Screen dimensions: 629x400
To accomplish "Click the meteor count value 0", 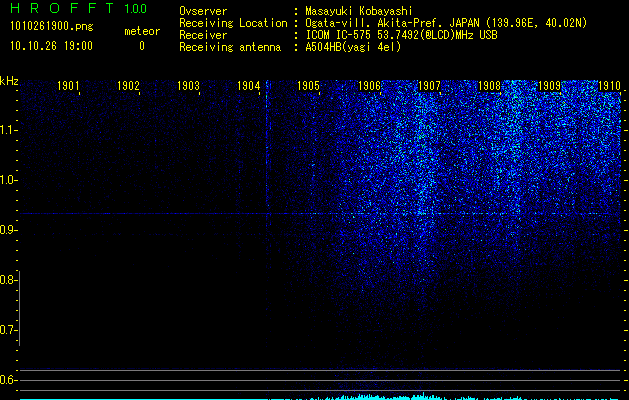I will coord(142,46).
